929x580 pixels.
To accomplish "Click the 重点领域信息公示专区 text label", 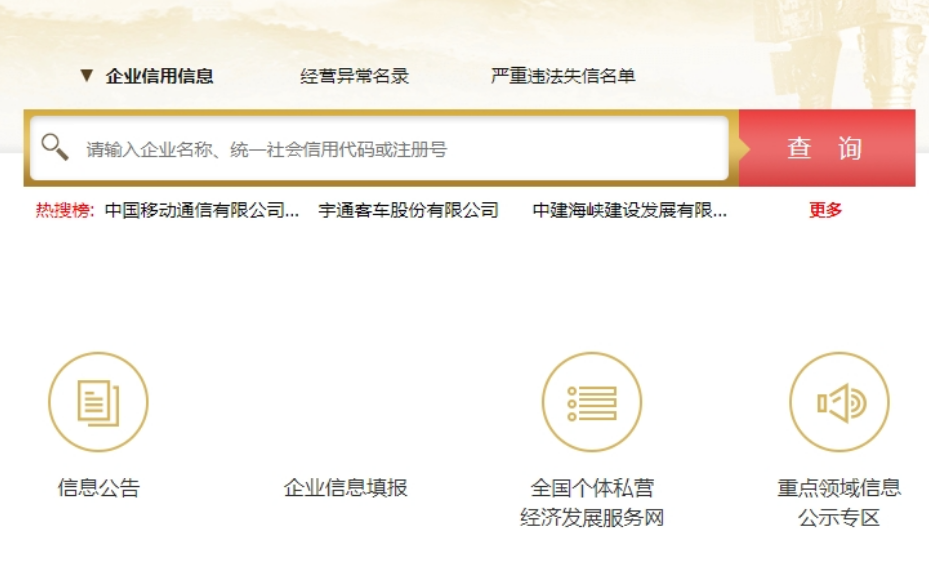I will pos(839,503).
